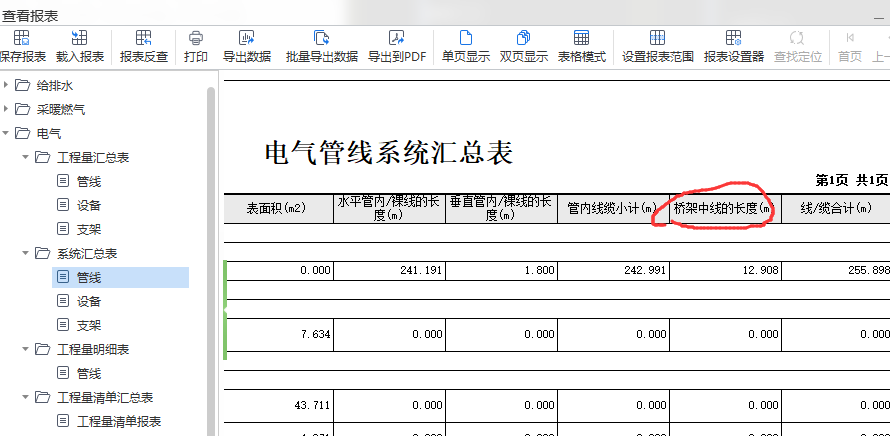
Task: Open 管线 under 工程量明细表
Action: [79, 373]
